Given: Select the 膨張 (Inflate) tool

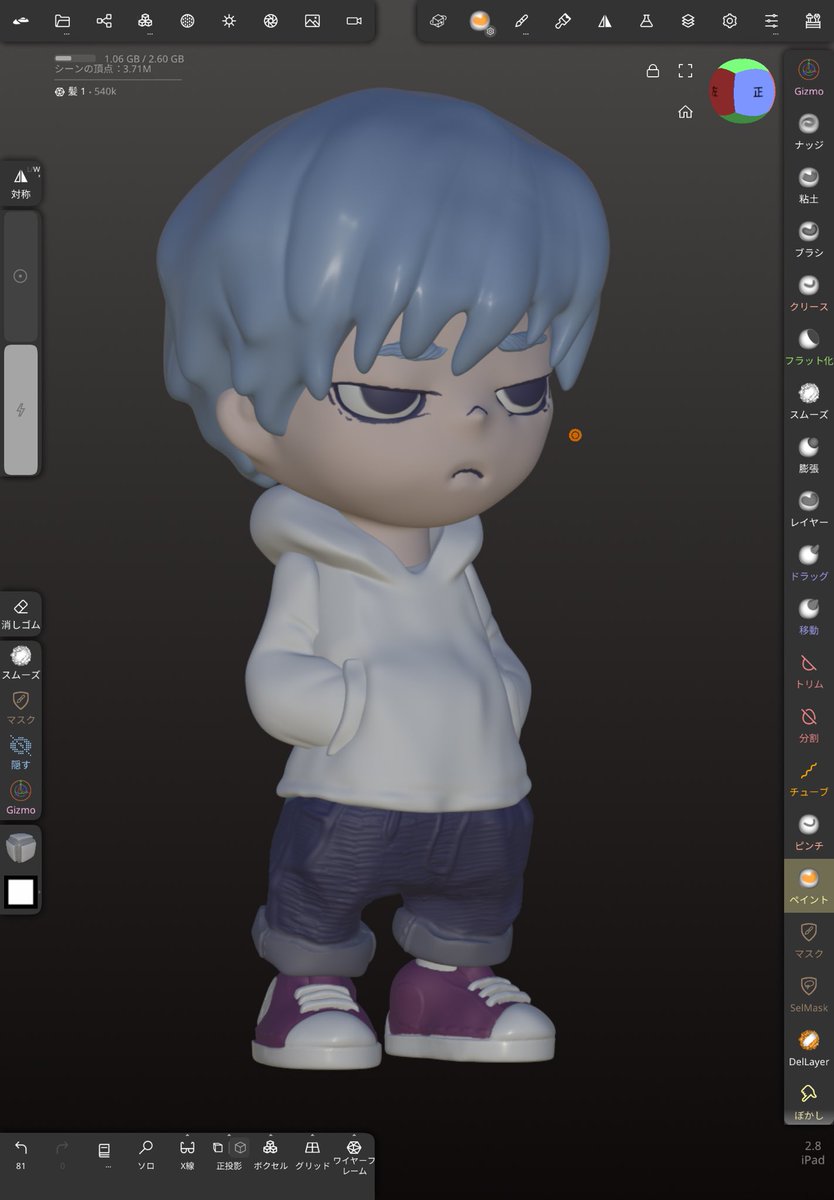Looking at the screenshot, I should click(809, 455).
